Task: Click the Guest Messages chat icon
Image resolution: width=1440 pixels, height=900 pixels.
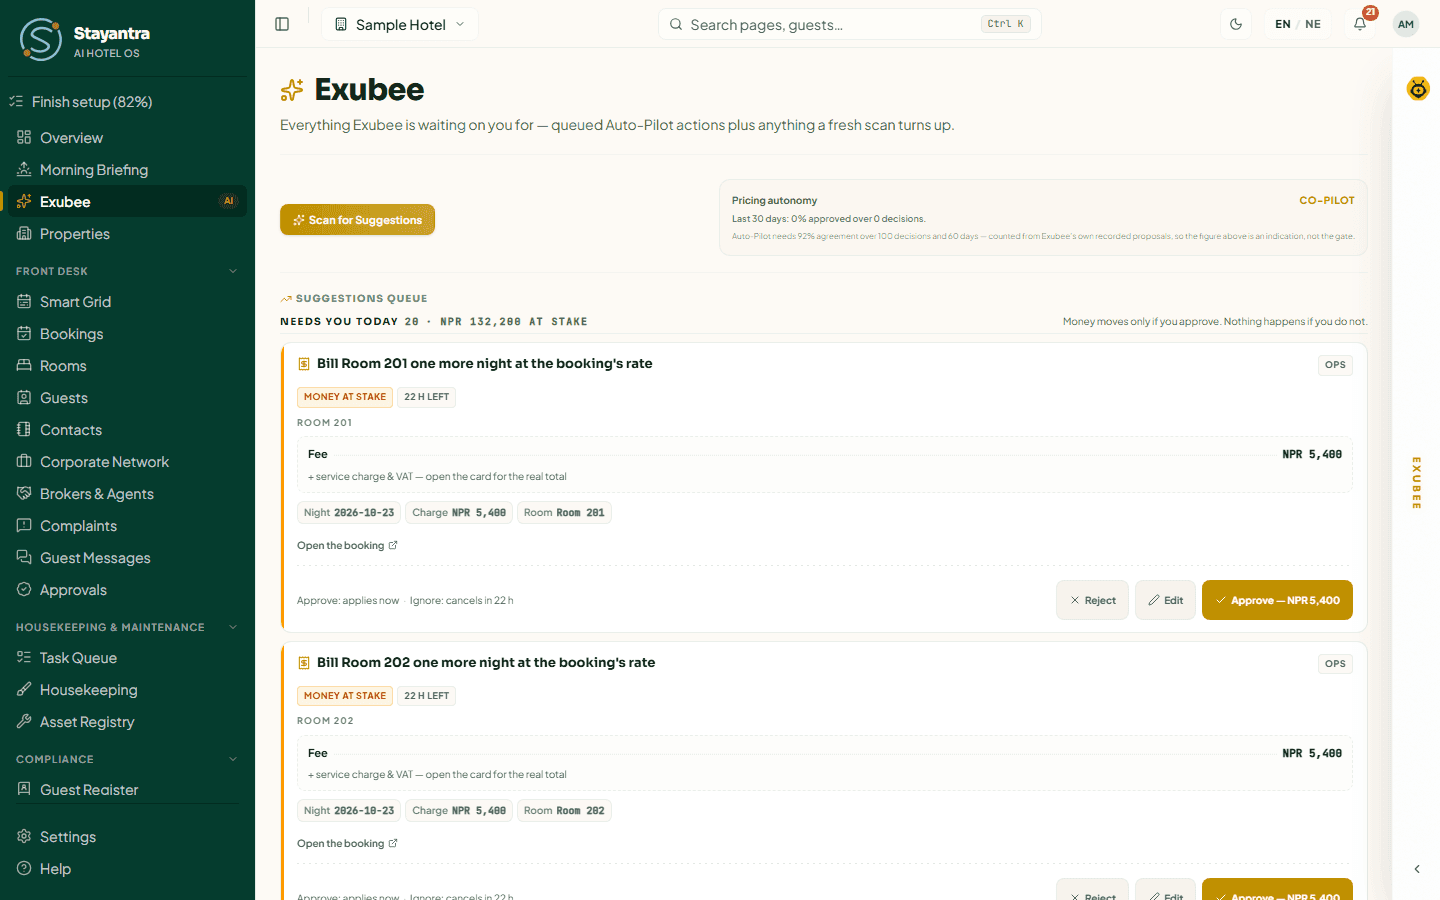Action: pyautogui.click(x=24, y=558)
